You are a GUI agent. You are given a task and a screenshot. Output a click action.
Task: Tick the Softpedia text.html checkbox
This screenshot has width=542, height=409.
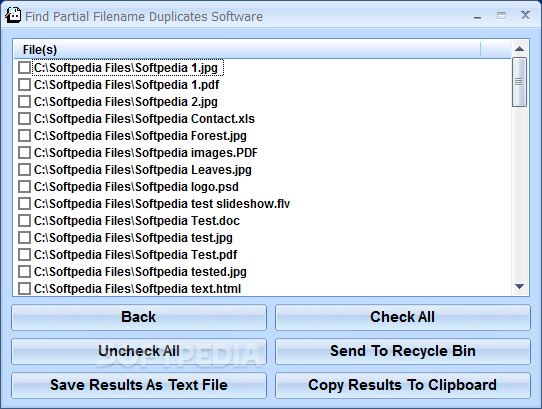coord(25,289)
